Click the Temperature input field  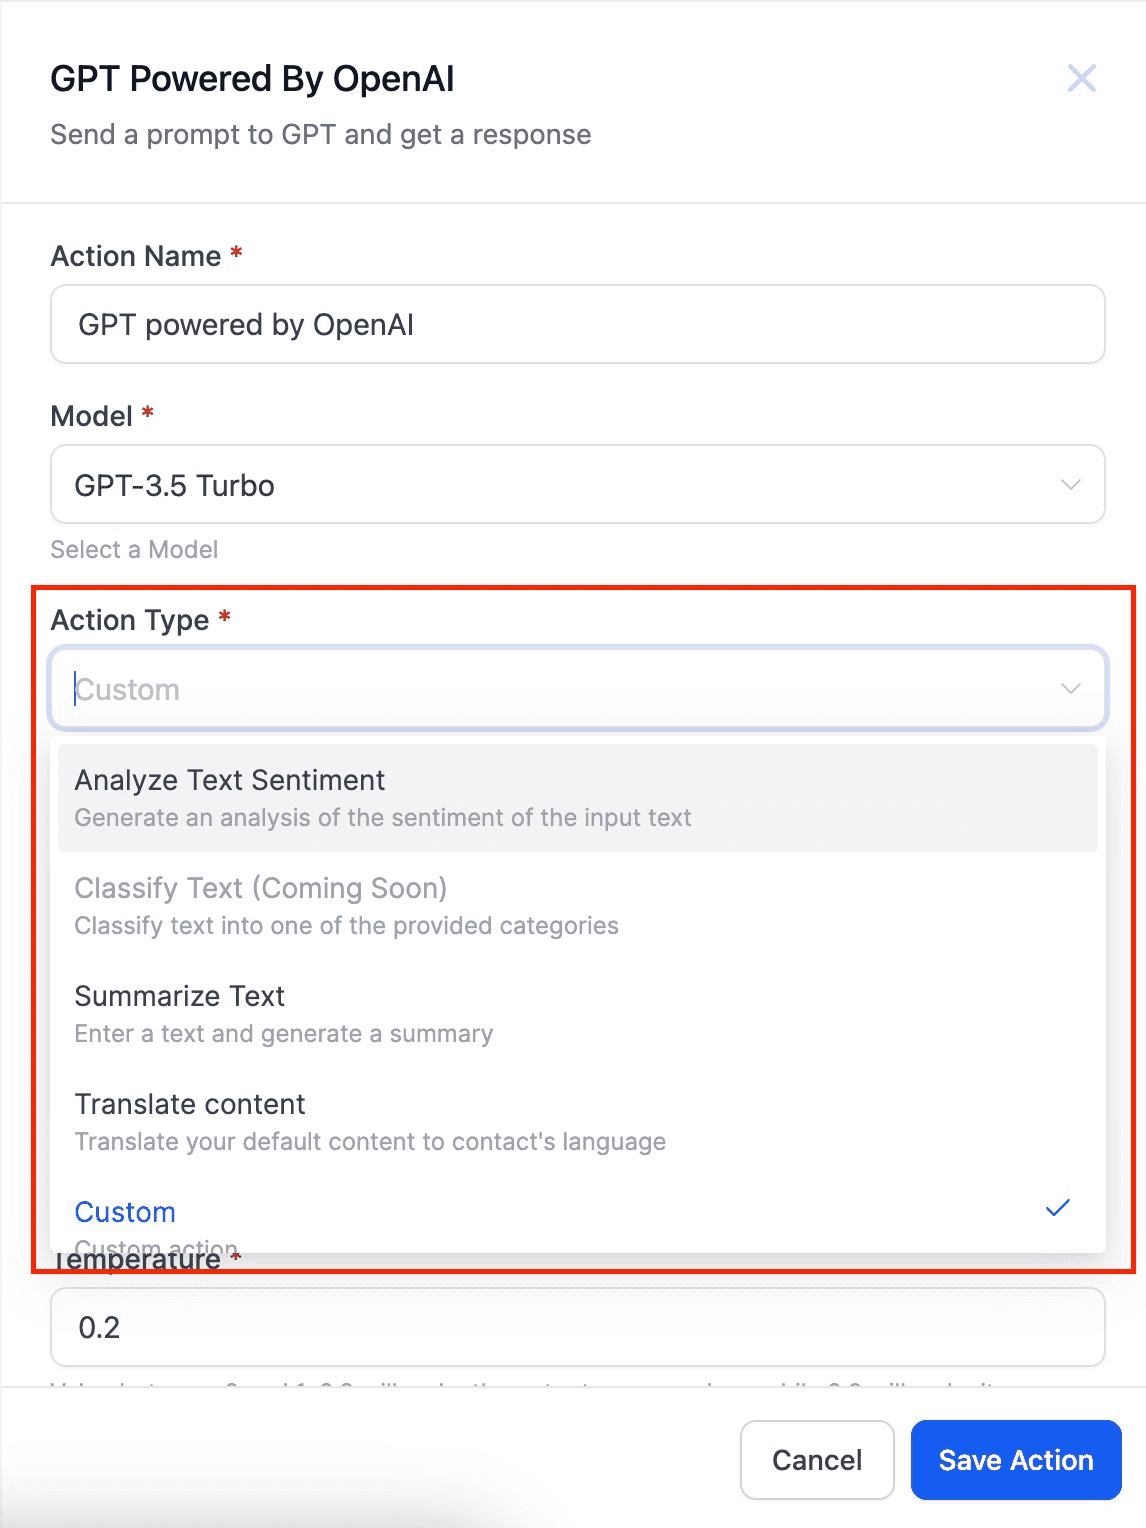tap(577, 1327)
